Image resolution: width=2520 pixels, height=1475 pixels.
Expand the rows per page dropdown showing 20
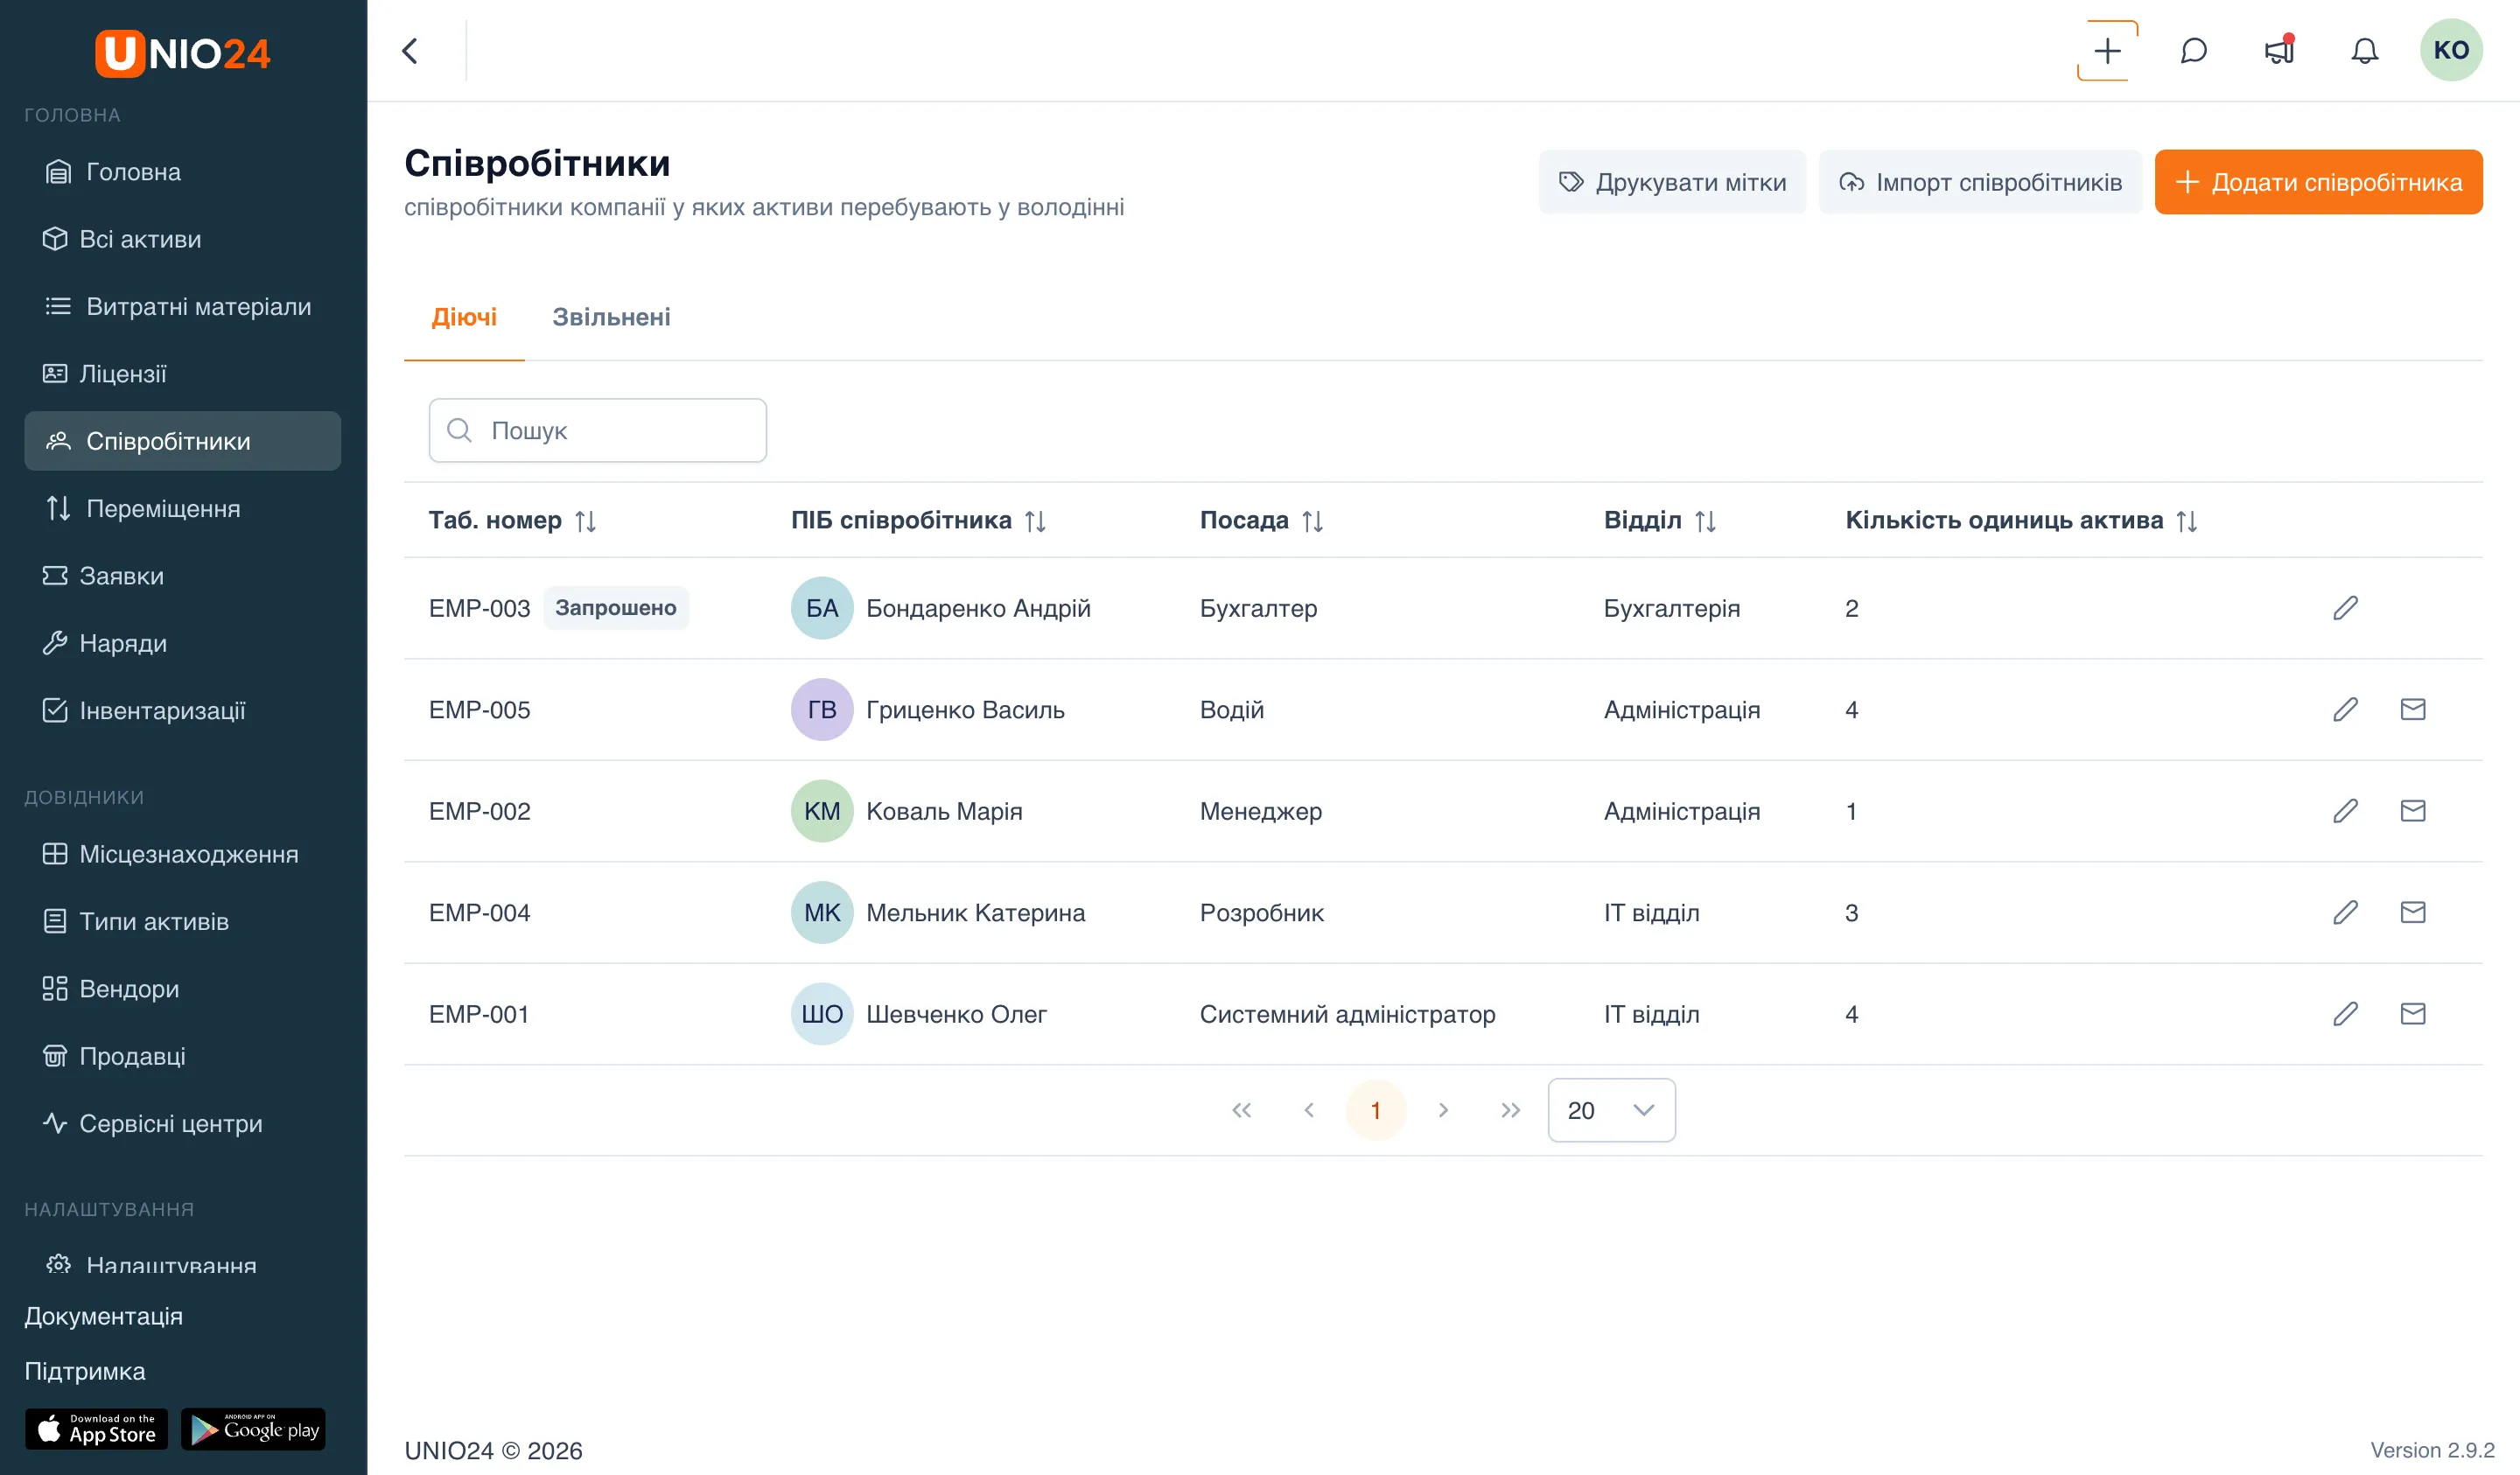[1610, 1110]
